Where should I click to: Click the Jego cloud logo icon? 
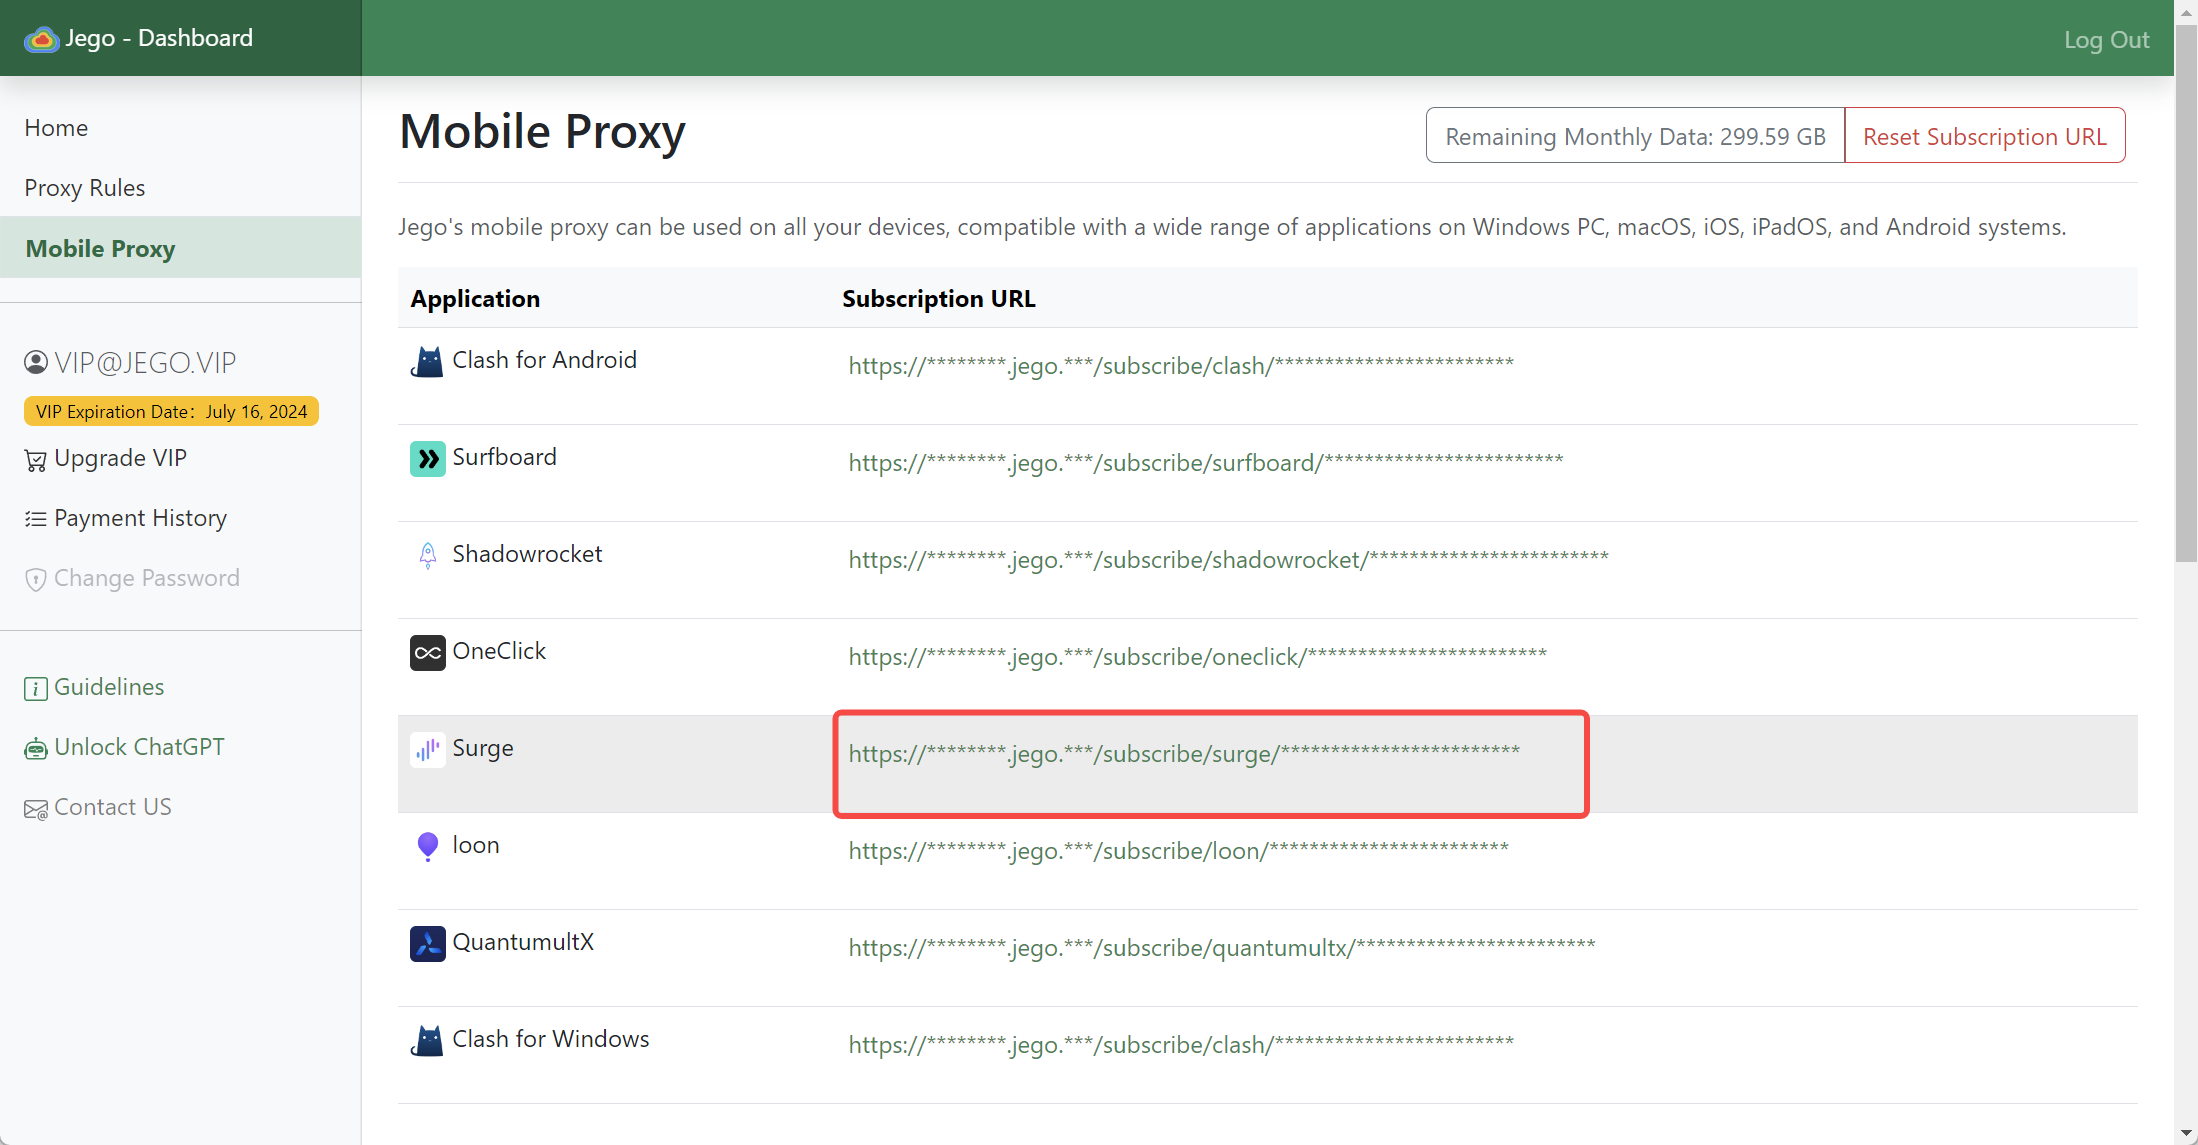pos(41,39)
